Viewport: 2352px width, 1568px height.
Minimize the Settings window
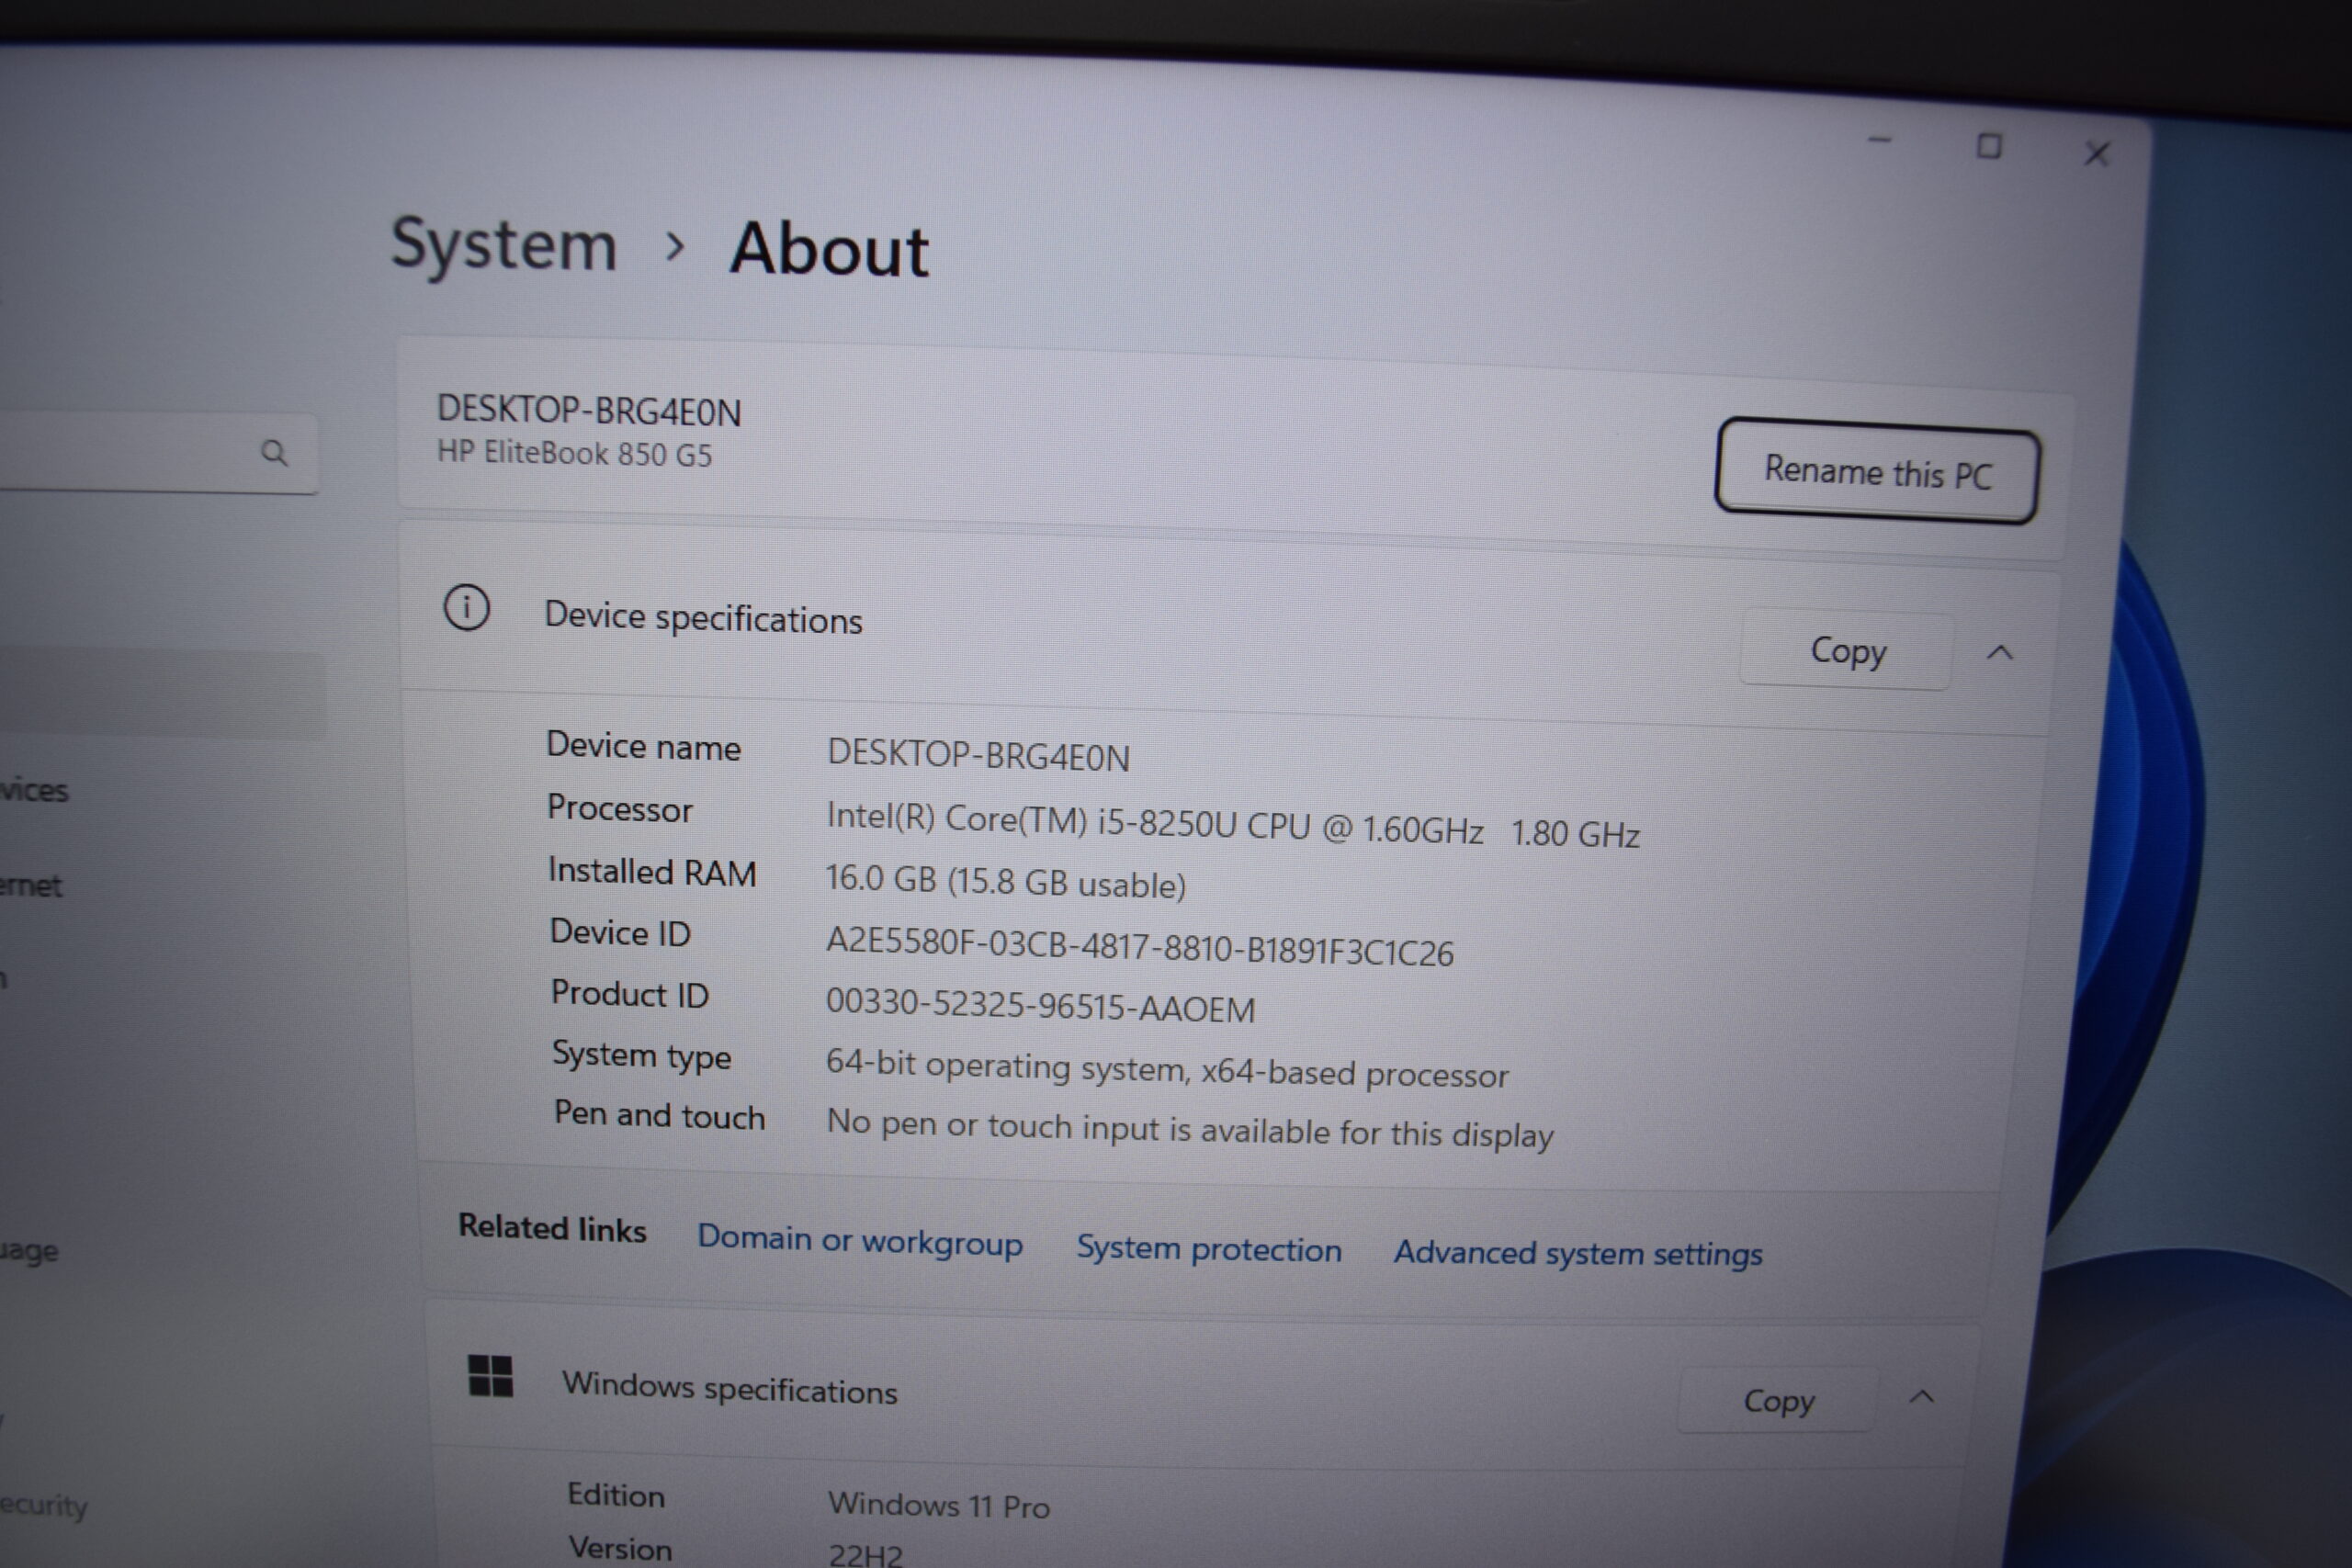coord(1880,141)
